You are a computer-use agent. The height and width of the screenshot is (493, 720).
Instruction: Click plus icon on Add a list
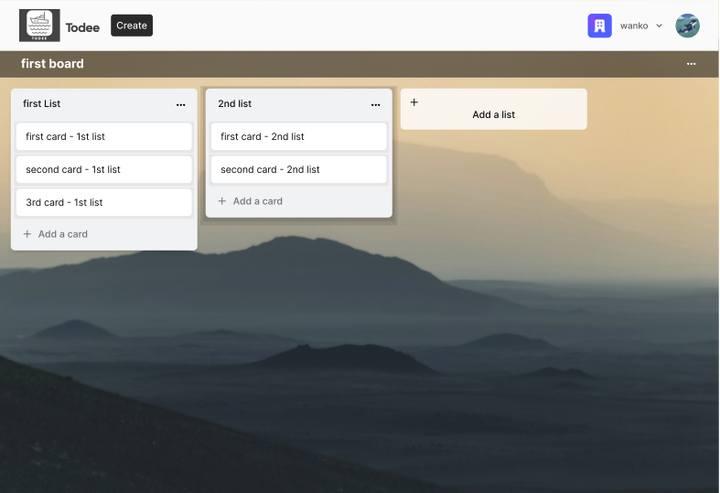coord(414,102)
